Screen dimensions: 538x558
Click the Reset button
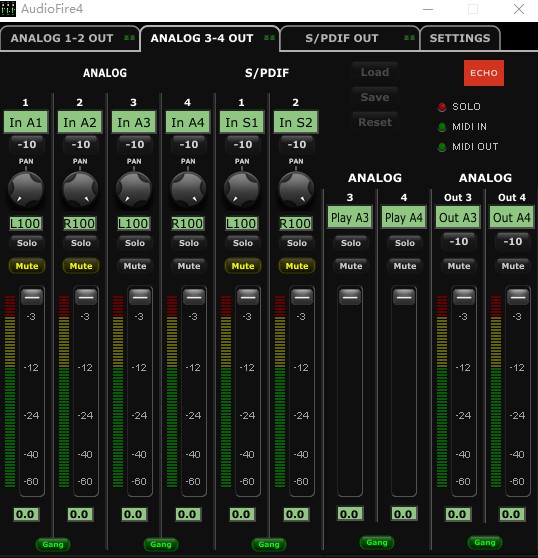click(375, 122)
